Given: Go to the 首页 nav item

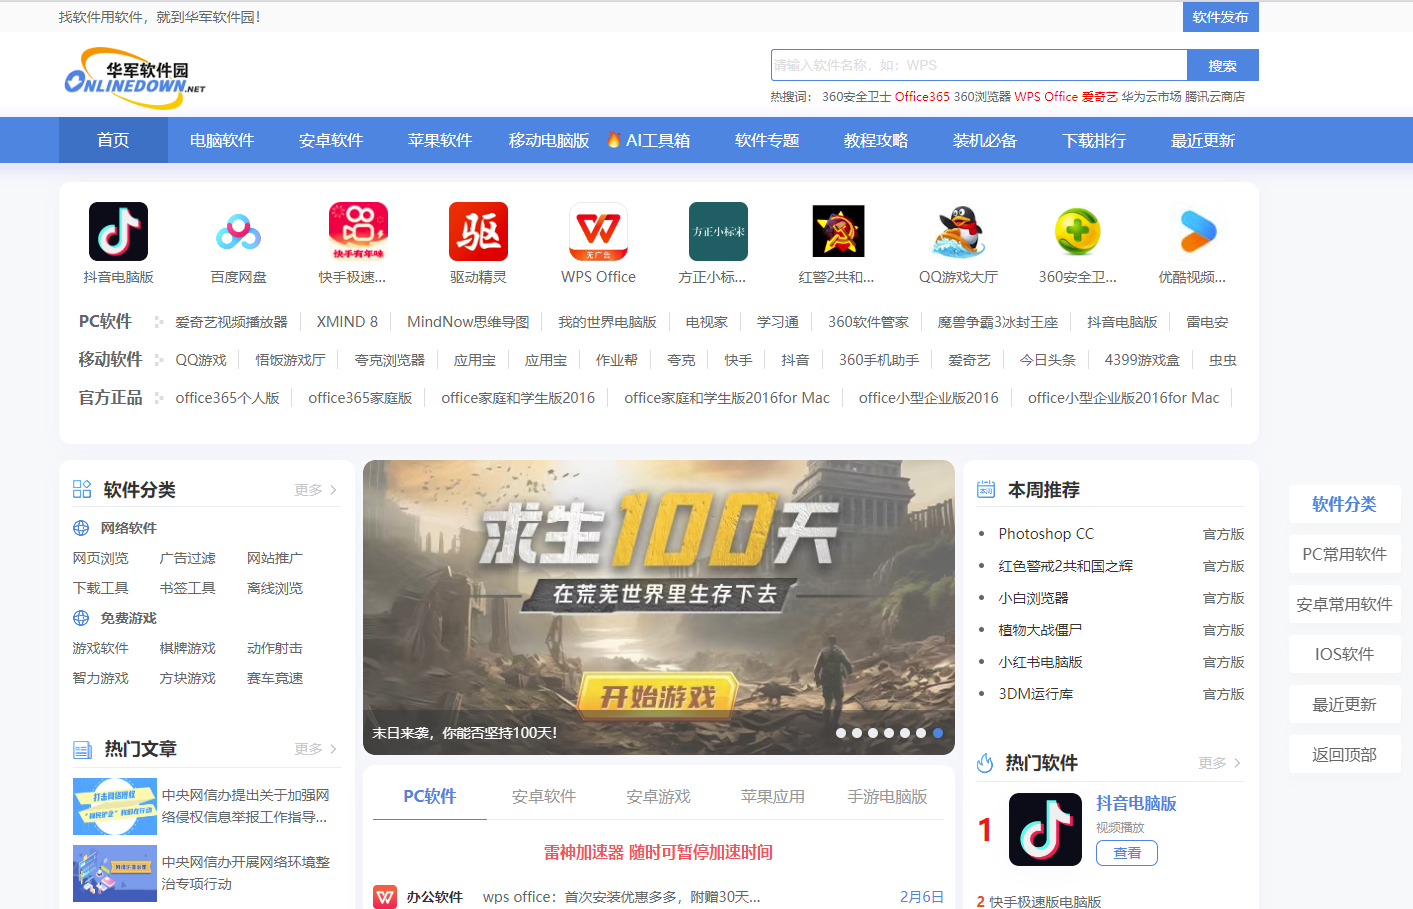Looking at the screenshot, I should 113,140.
